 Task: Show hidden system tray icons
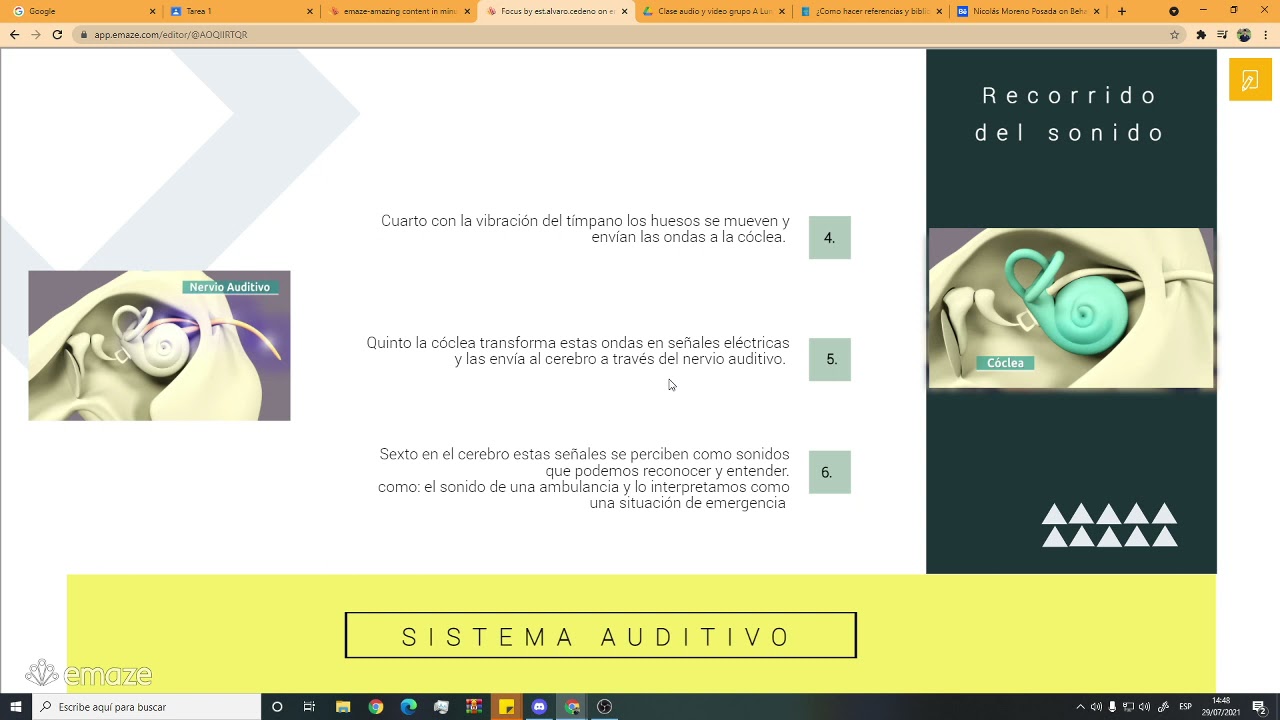tap(1080, 707)
